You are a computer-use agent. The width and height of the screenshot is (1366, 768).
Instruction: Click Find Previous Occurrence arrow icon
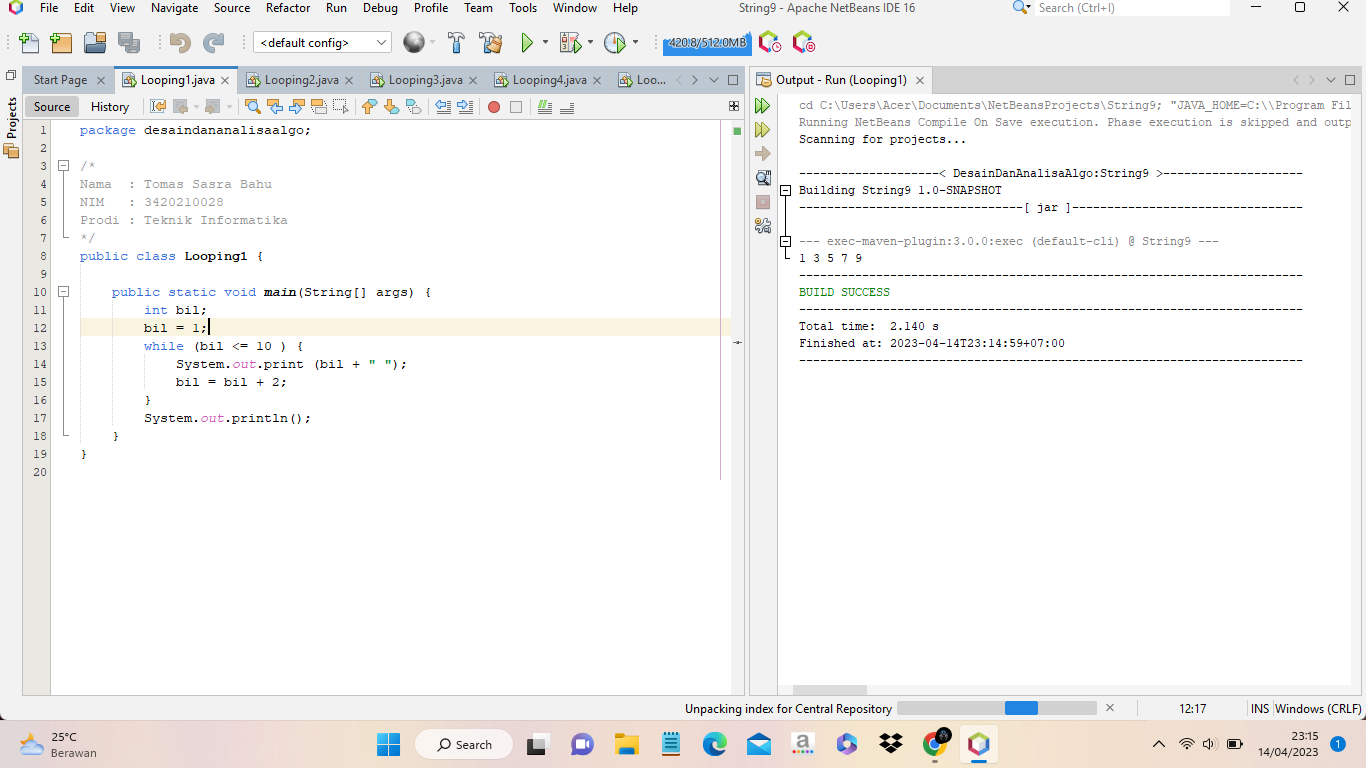[275, 107]
